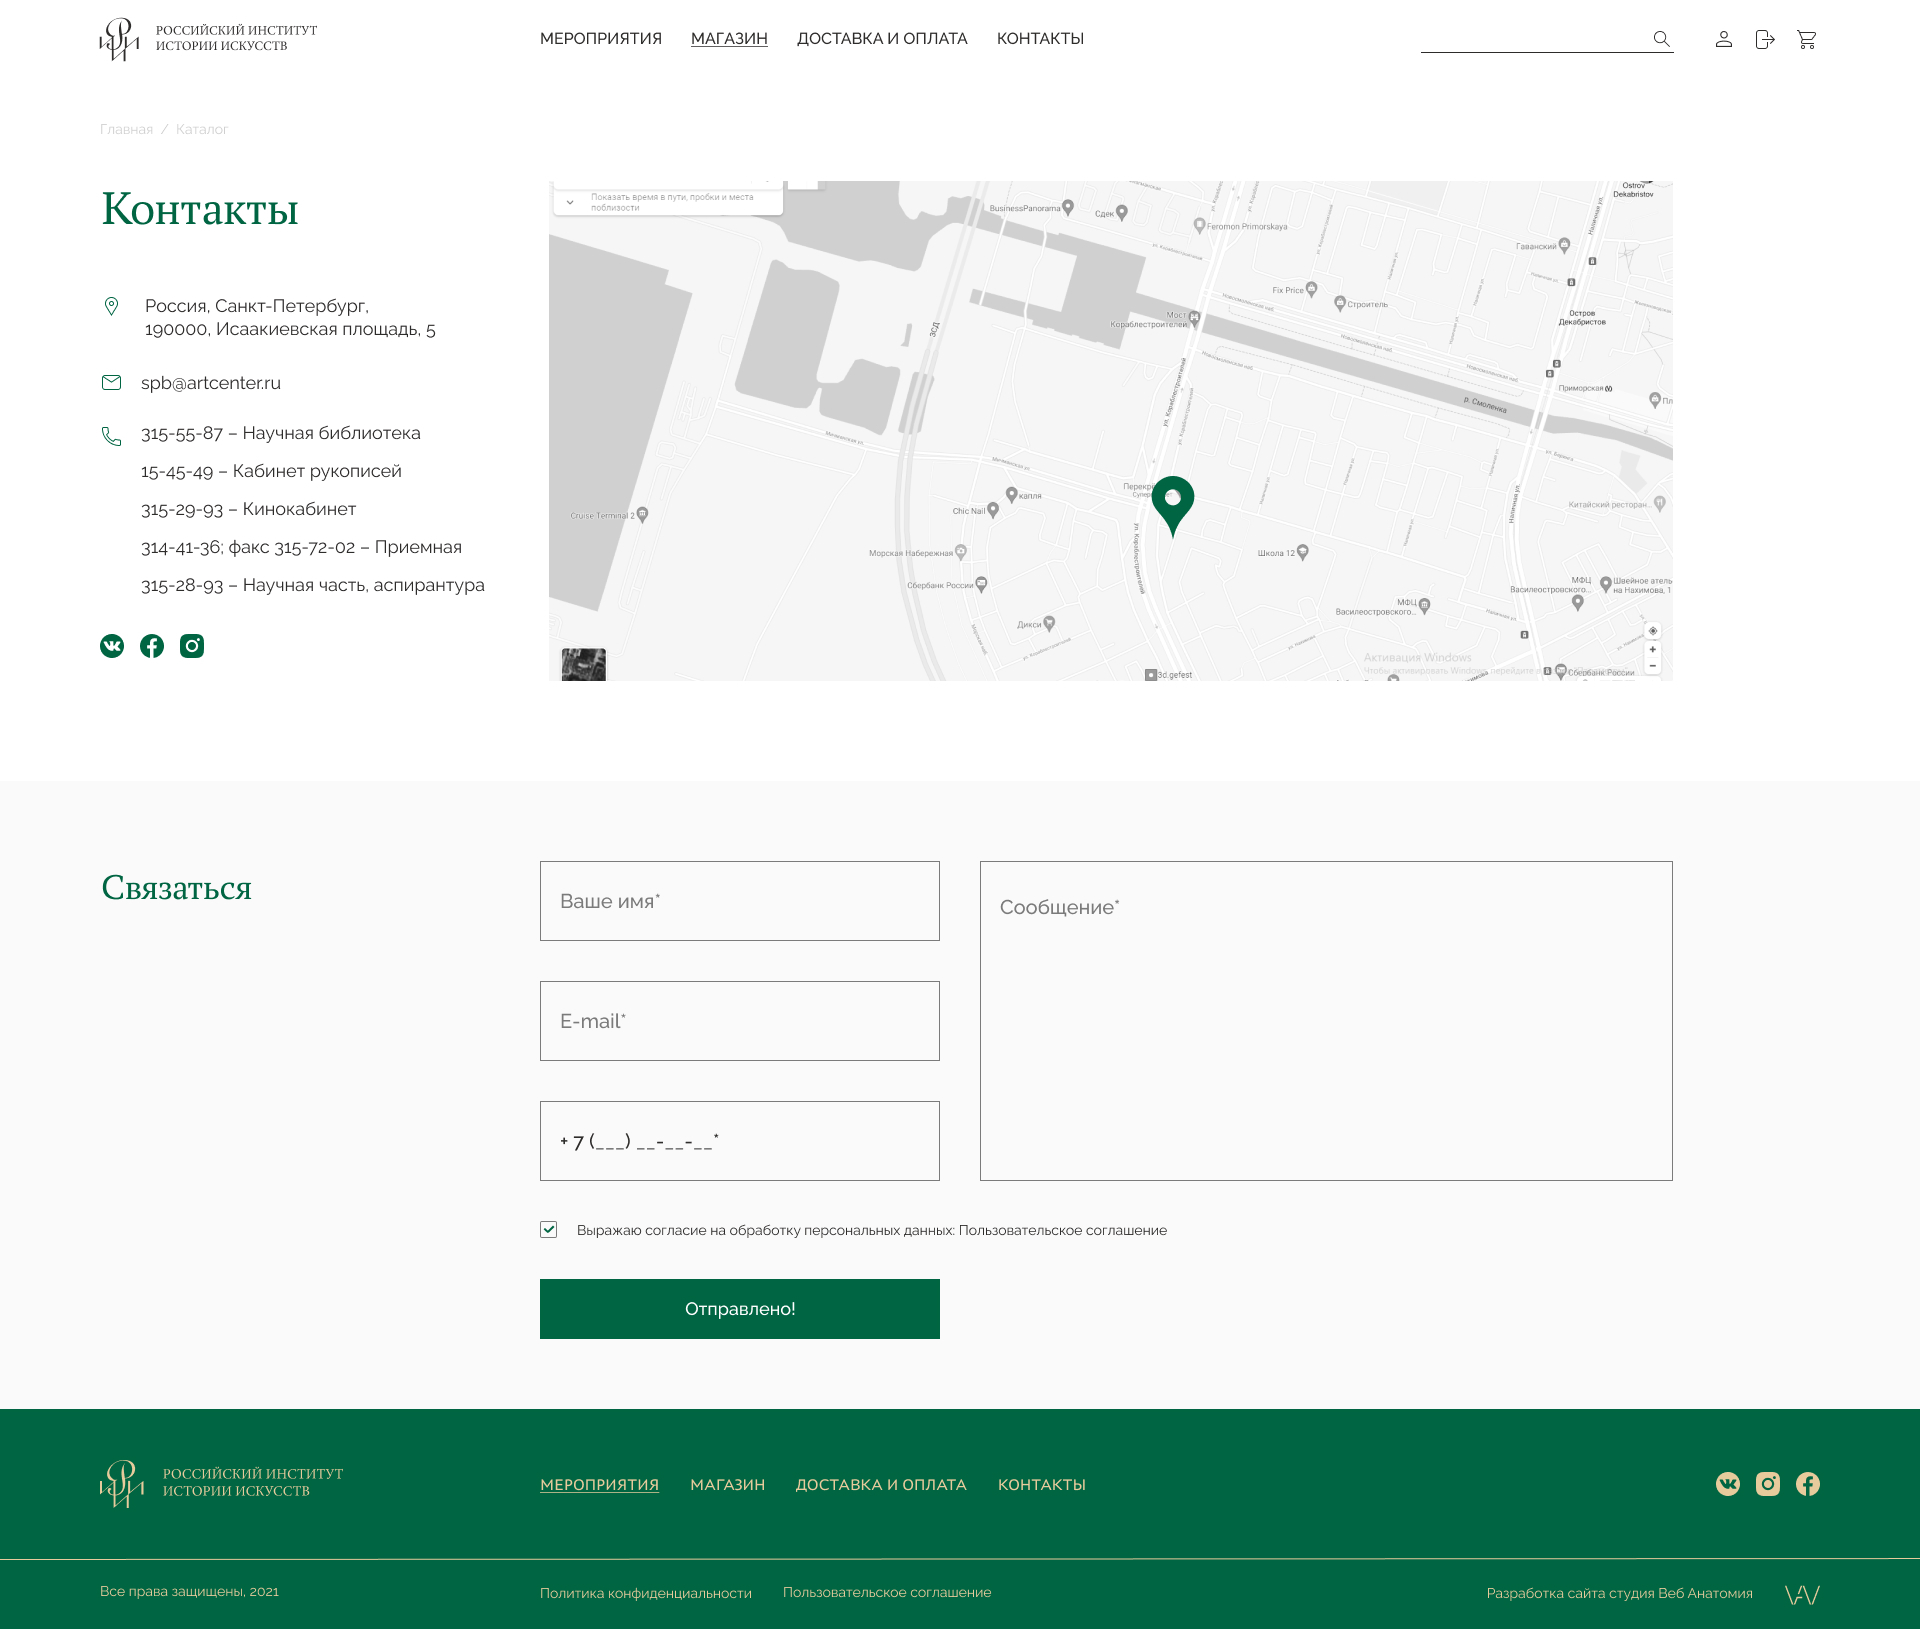Zoom in the map with plus button
The width and height of the screenshot is (1920, 1629).
click(1652, 649)
